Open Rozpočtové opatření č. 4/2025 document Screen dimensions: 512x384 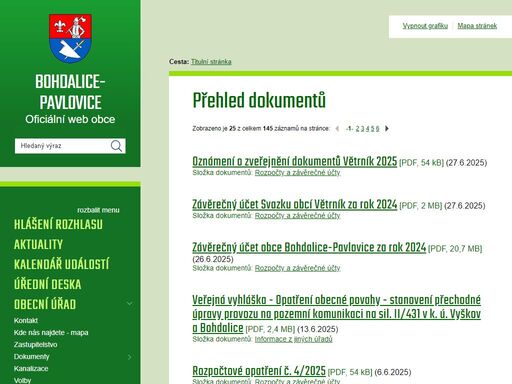coord(259,371)
